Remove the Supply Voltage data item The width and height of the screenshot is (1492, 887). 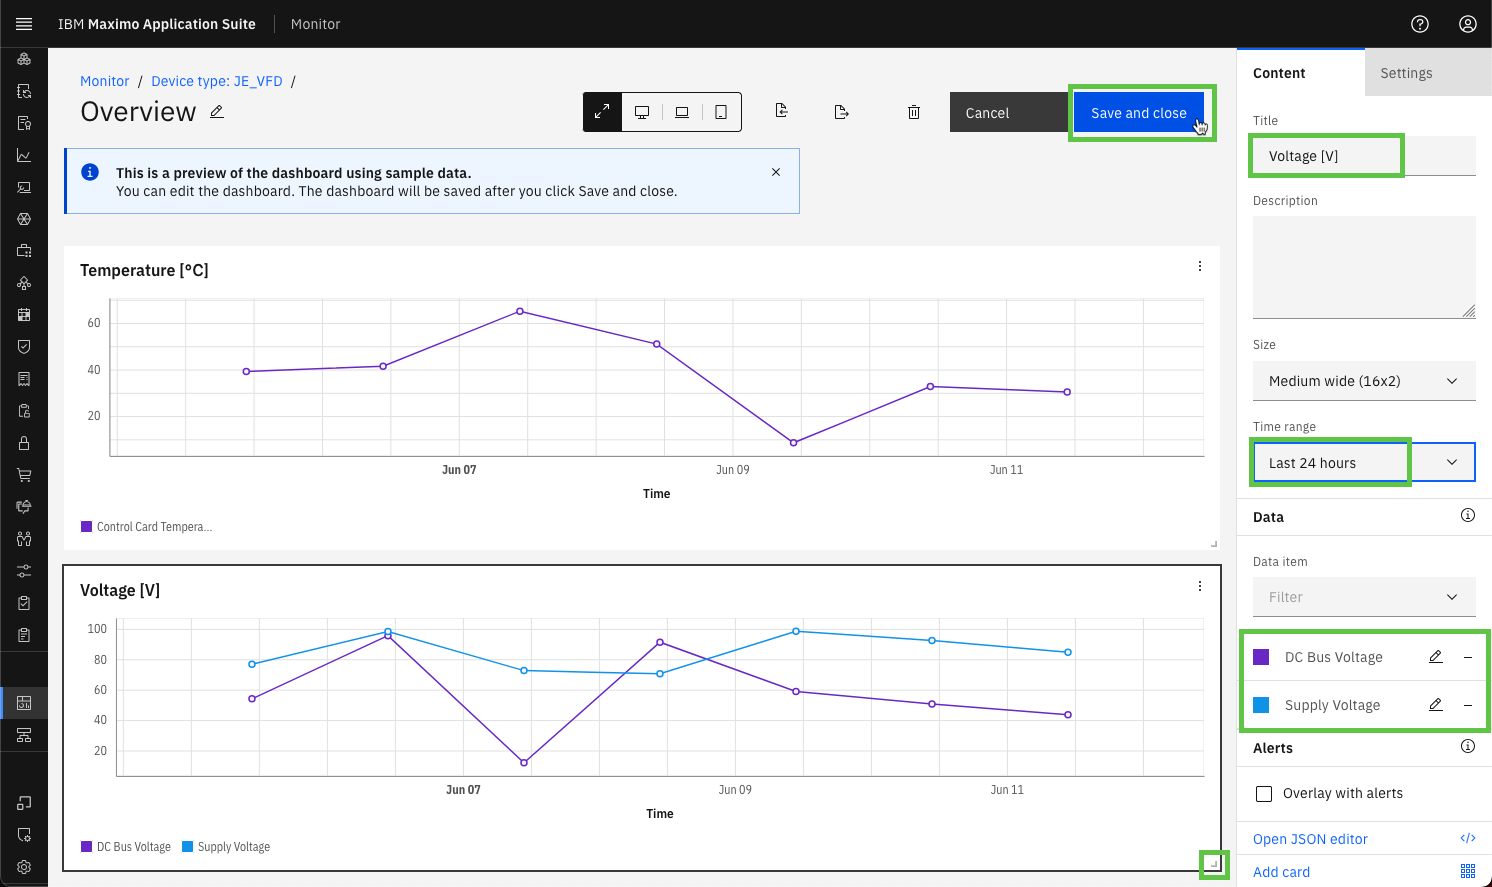click(x=1468, y=705)
